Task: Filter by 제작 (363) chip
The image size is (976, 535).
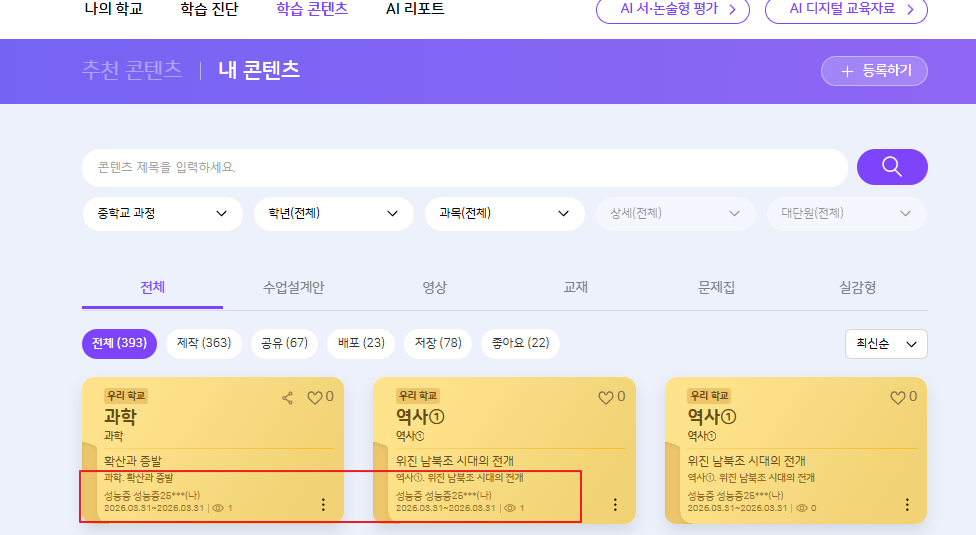Action: point(203,344)
